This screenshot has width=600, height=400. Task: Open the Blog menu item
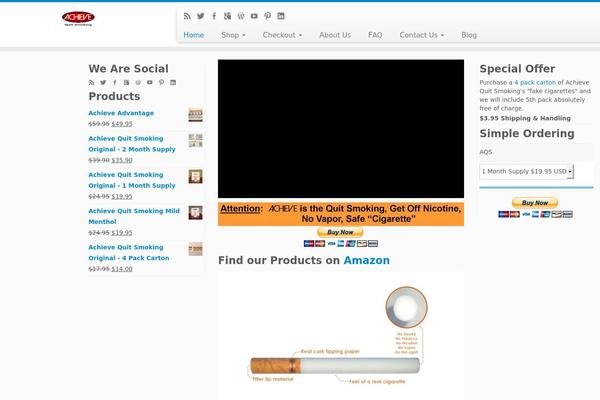(x=469, y=35)
